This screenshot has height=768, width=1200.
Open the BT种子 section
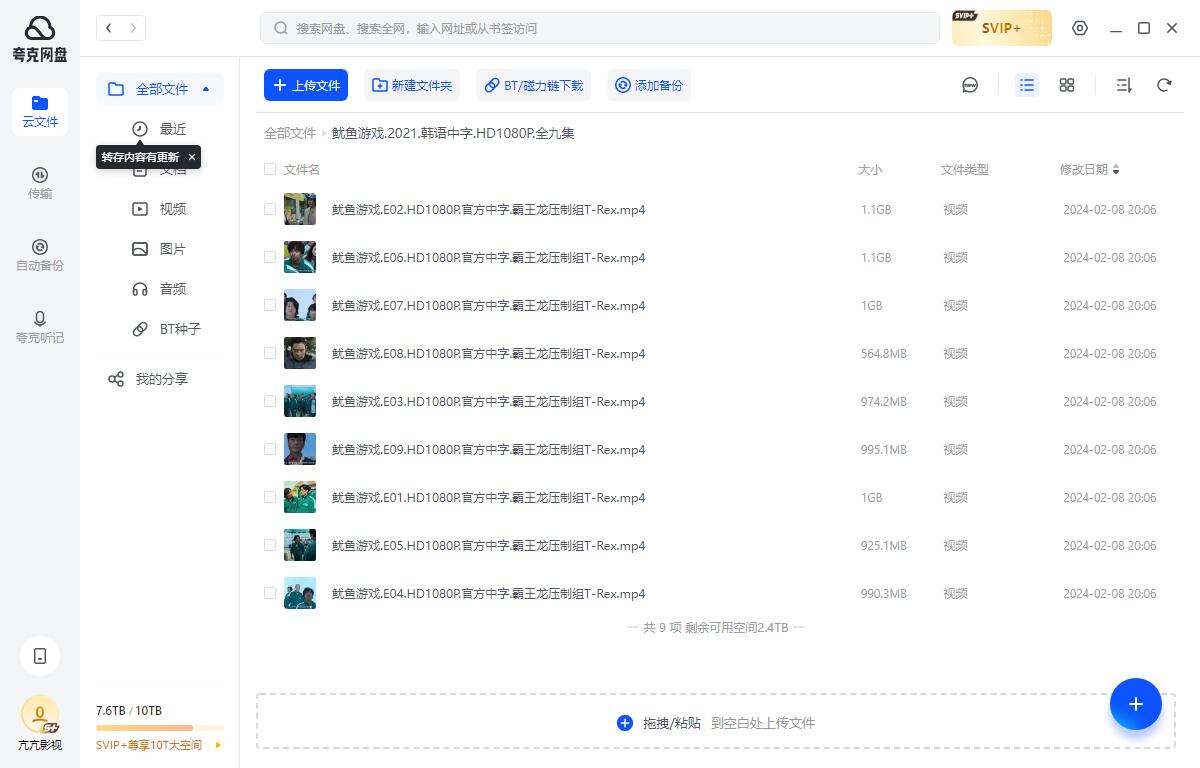click(x=174, y=329)
